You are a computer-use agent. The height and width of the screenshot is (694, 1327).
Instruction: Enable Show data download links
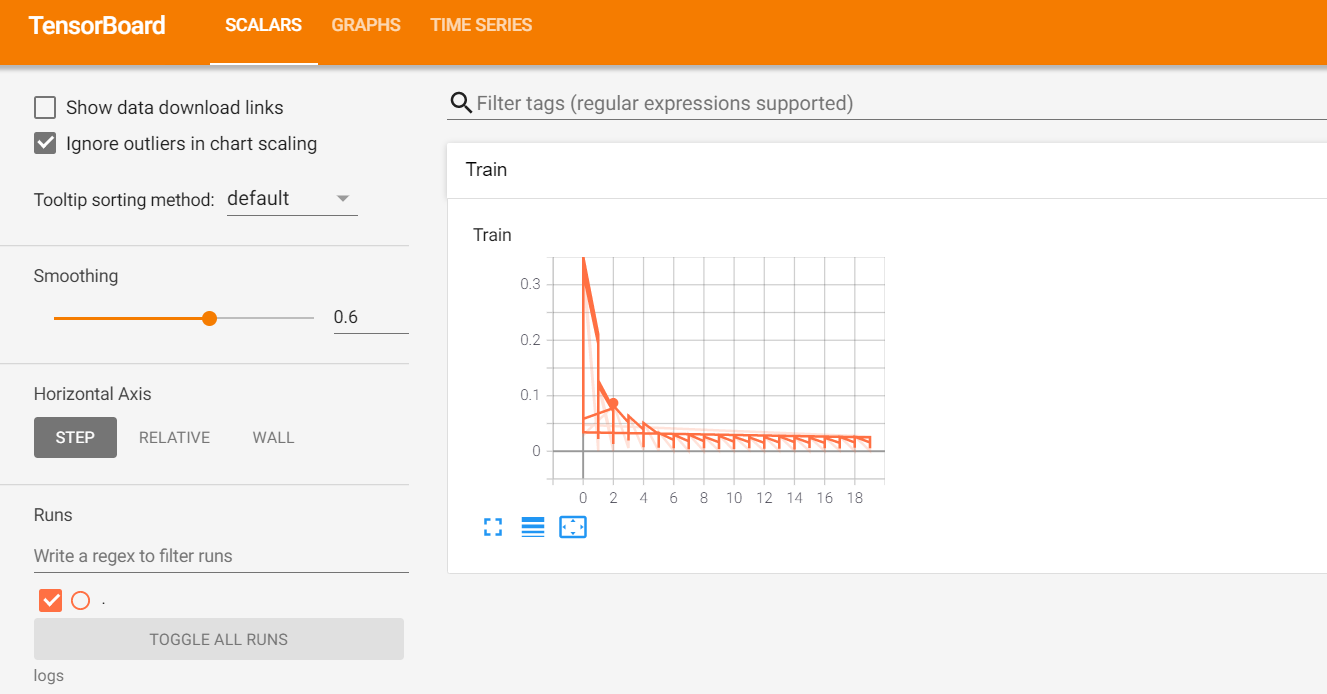[44, 107]
